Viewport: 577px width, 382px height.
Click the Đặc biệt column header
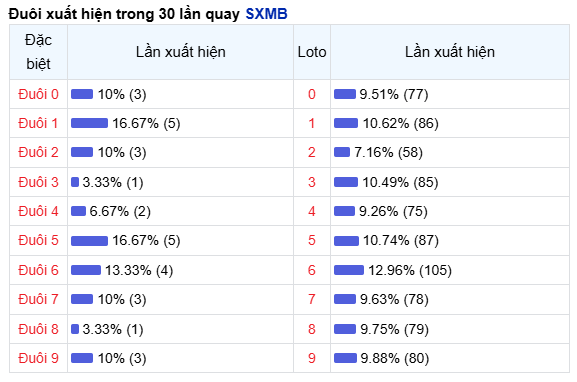coord(38,52)
